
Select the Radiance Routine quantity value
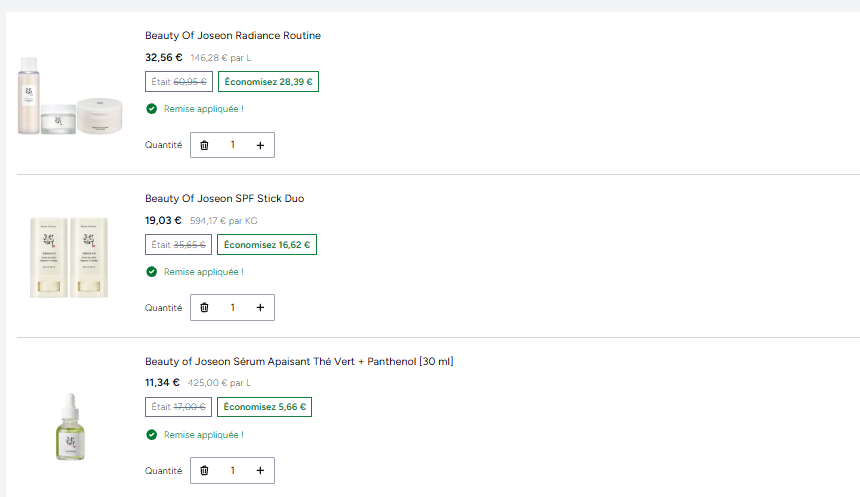(233, 145)
